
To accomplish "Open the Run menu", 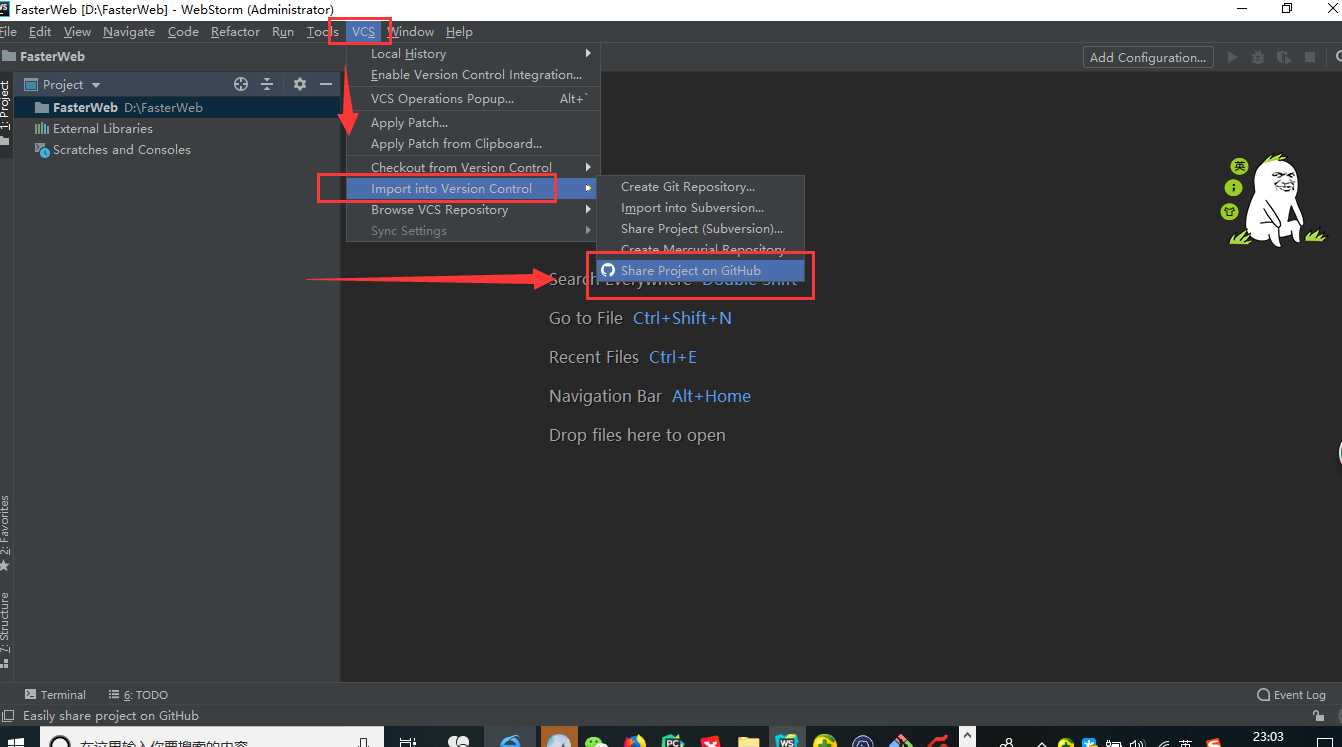I will (283, 32).
